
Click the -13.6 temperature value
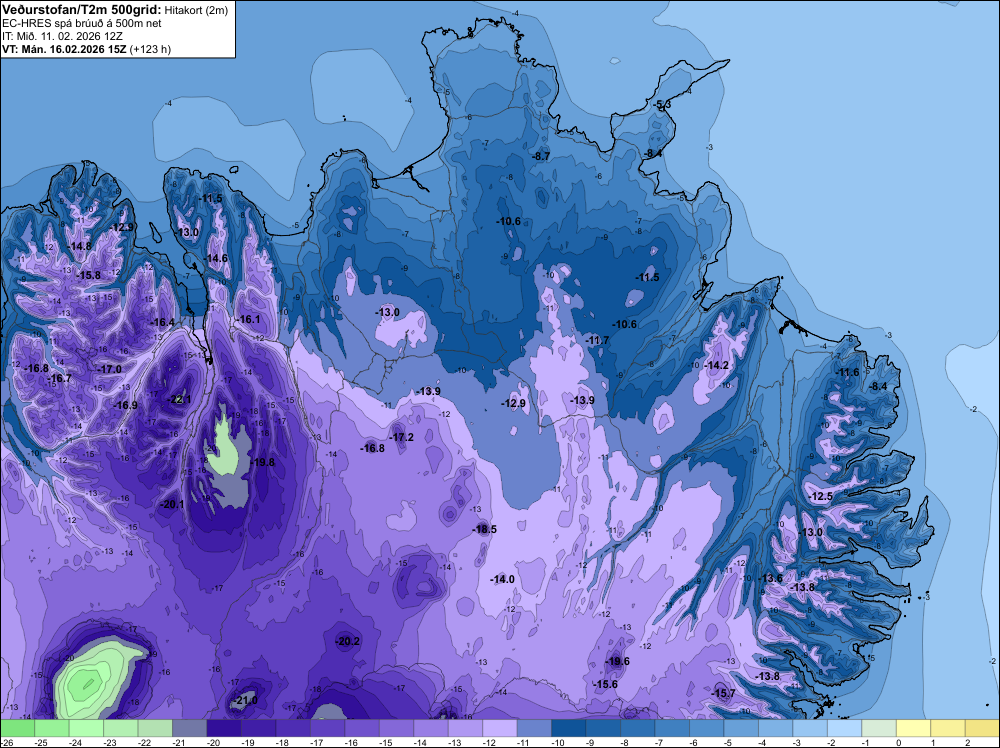click(x=771, y=578)
